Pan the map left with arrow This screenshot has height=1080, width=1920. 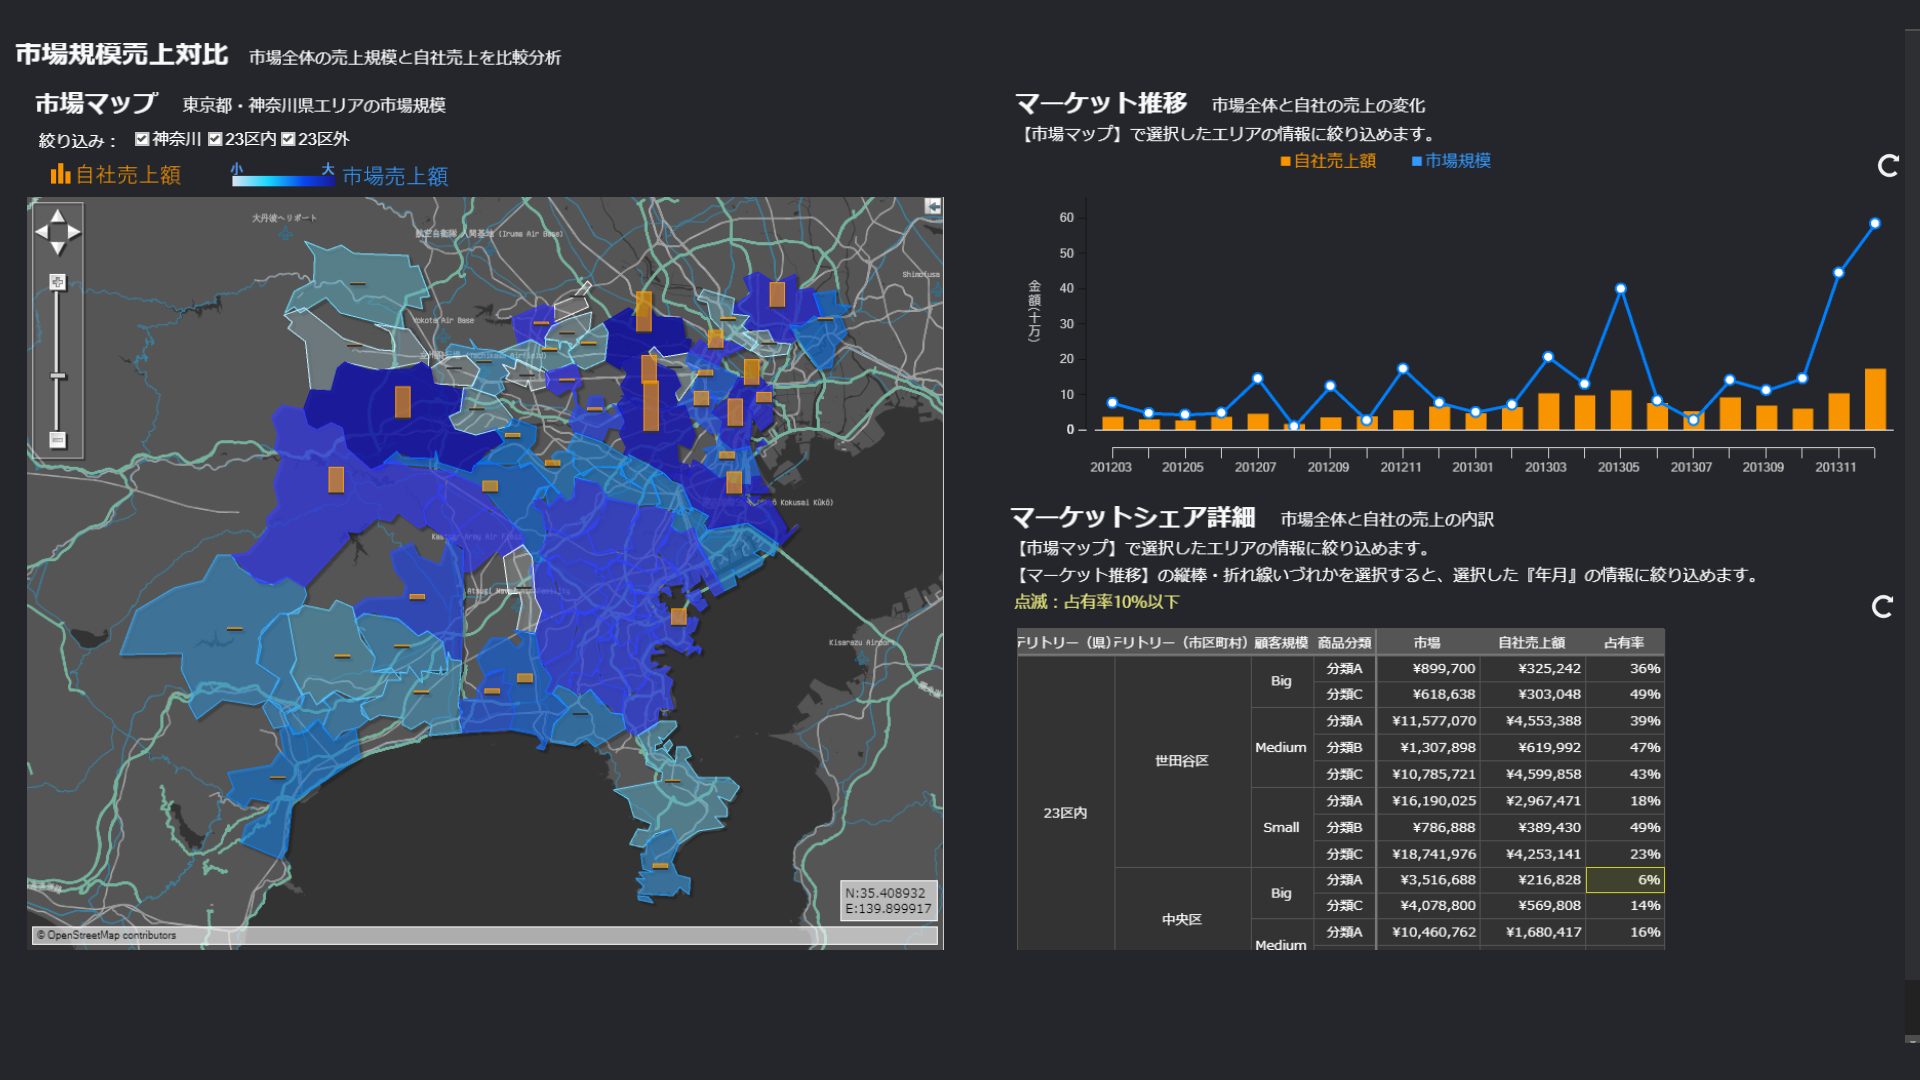(x=41, y=232)
